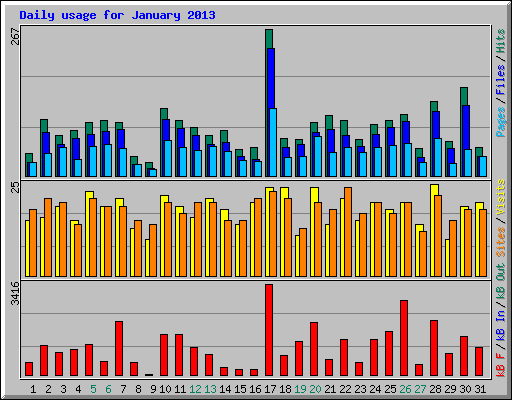Click the red kB bar for day 17
This screenshot has width=512, height=400.
[269, 330]
